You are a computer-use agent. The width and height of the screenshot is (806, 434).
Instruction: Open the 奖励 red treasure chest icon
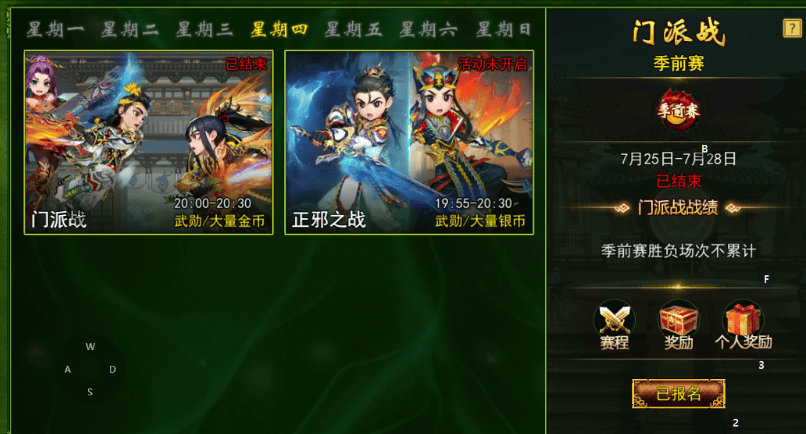coord(679,323)
